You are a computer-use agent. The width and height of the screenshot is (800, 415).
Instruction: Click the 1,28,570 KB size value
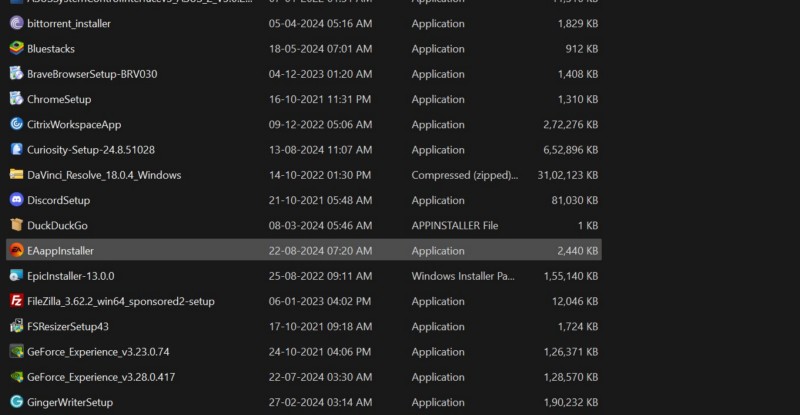tap(570, 377)
